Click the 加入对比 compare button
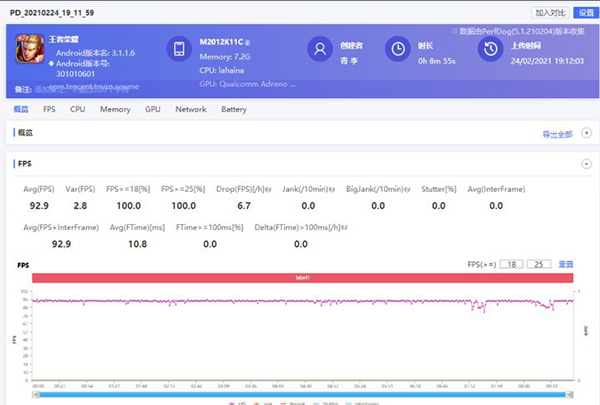This screenshot has height=405, width=600. coord(547,13)
